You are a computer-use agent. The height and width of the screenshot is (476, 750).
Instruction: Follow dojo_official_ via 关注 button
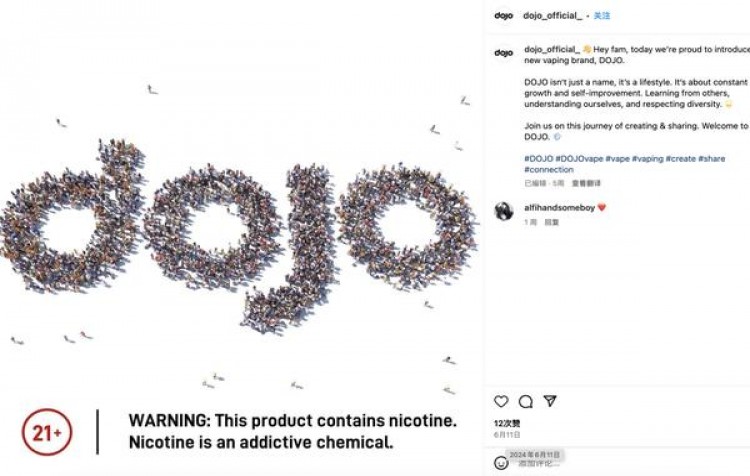(602, 16)
